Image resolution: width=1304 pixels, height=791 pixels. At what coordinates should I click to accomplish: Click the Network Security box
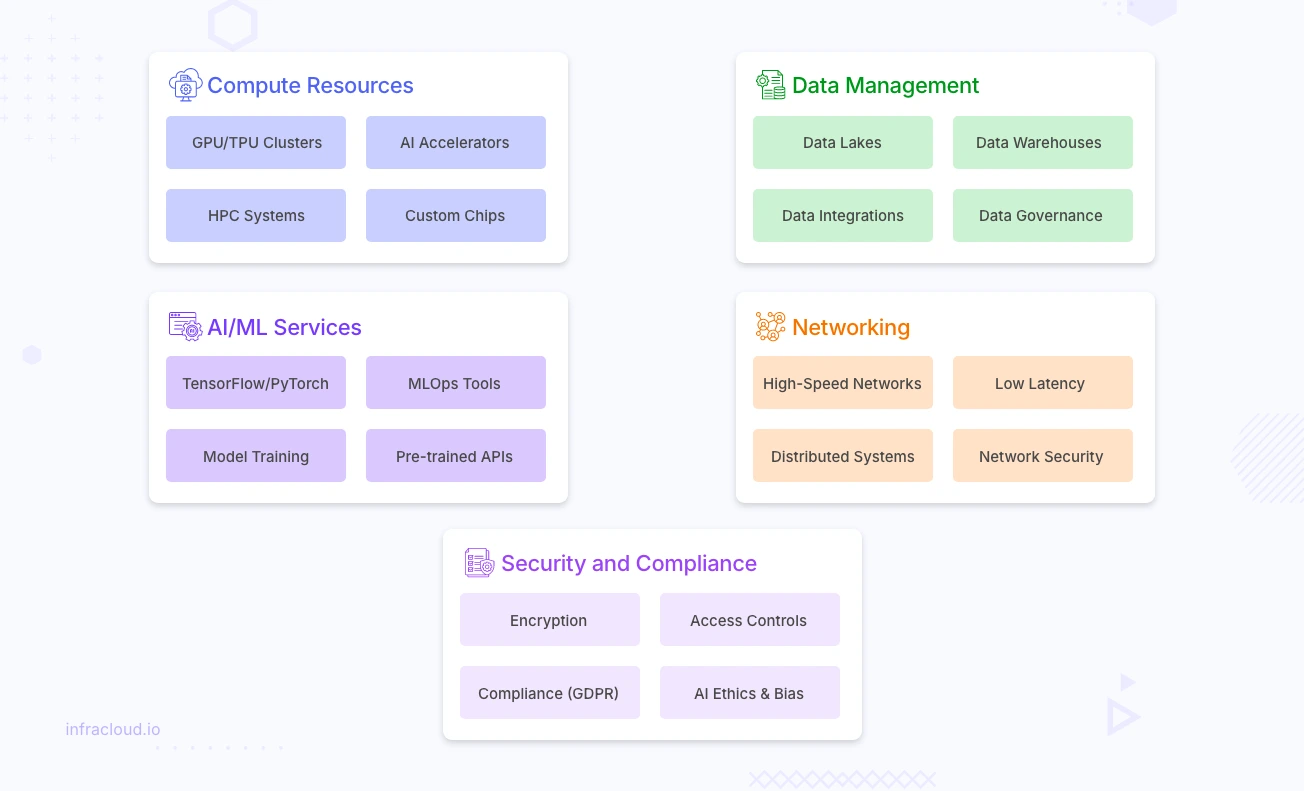[x=1043, y=456]
